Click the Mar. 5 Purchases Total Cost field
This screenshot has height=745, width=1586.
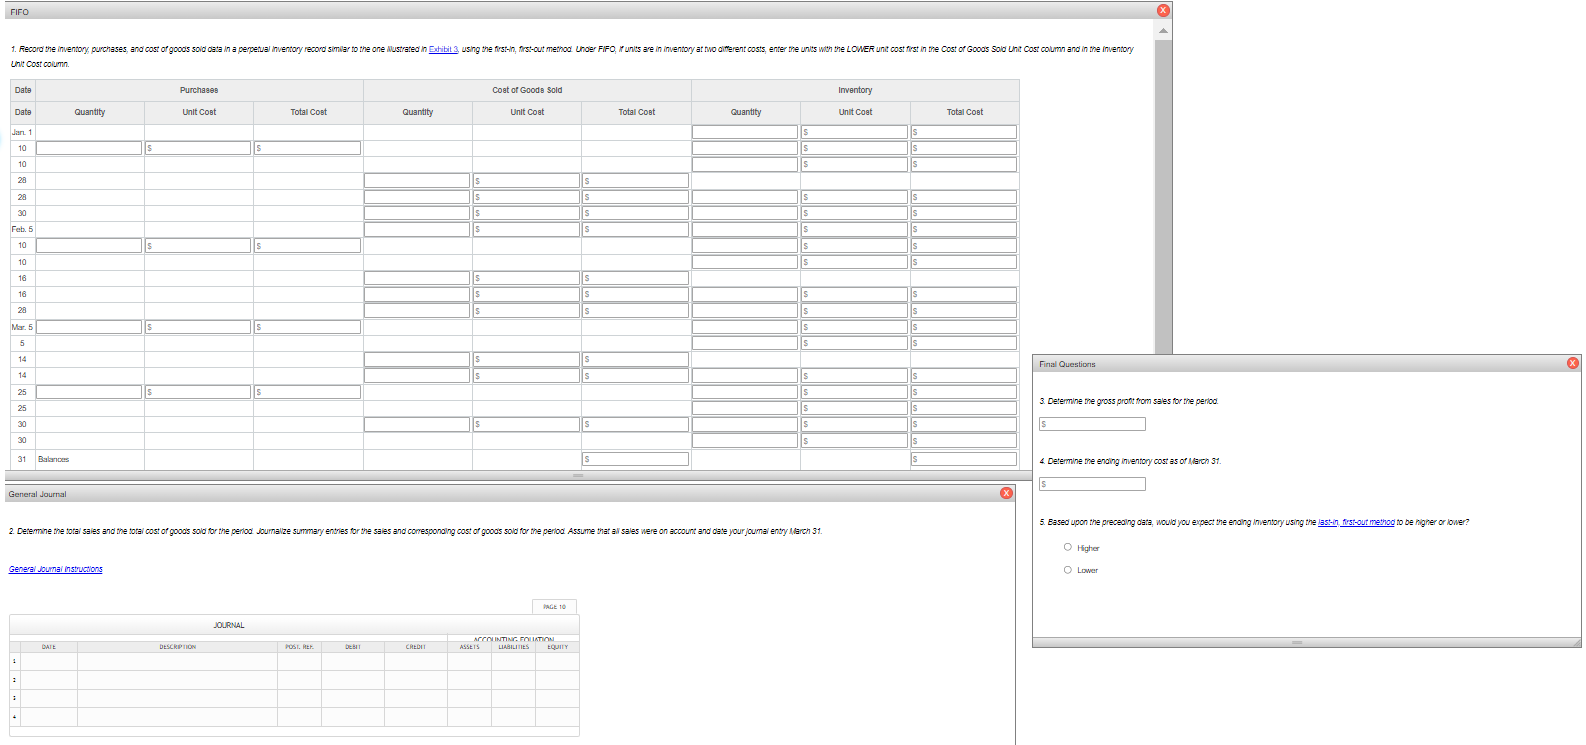308,327
